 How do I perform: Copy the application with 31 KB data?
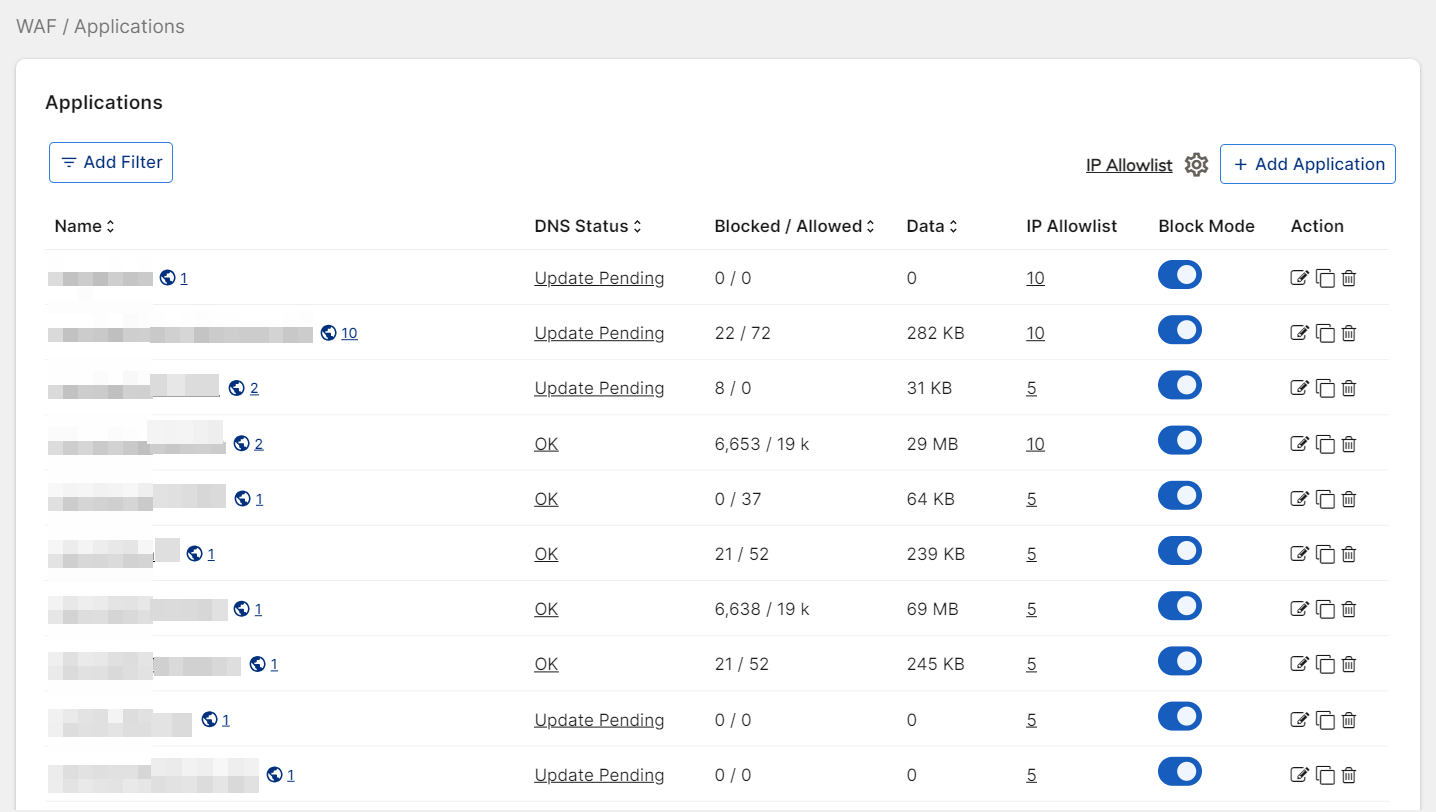[x=1325, y=388]
